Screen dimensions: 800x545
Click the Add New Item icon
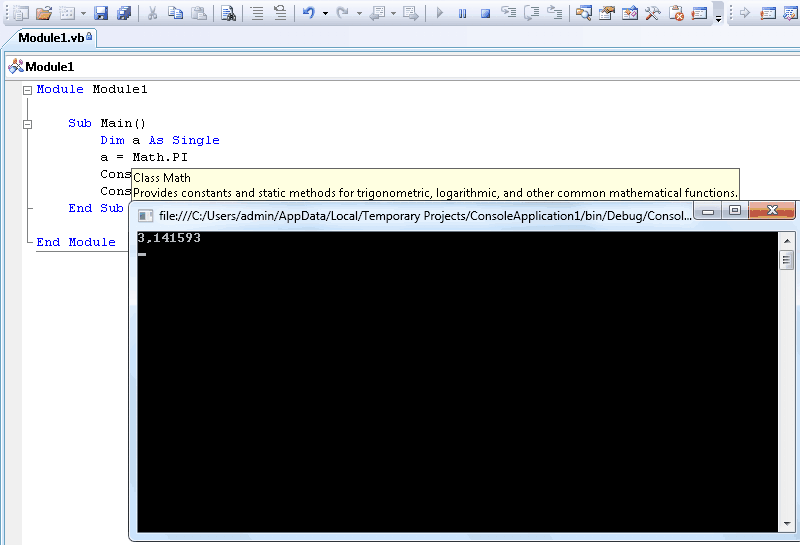[x=67, y=13]
